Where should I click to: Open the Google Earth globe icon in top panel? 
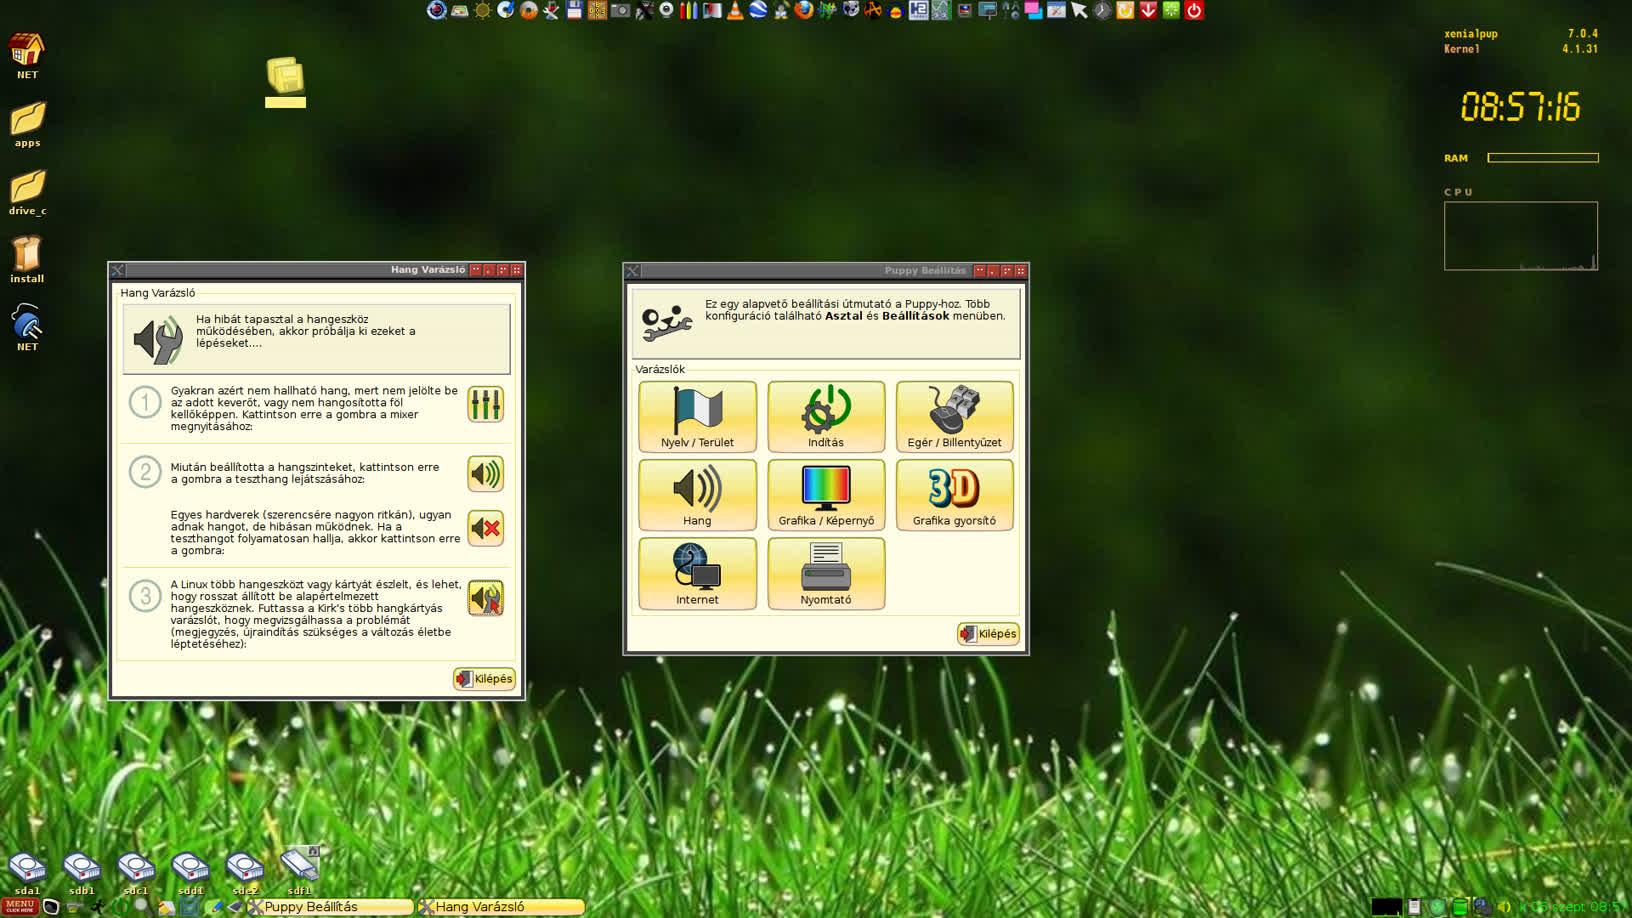(758, 10)
